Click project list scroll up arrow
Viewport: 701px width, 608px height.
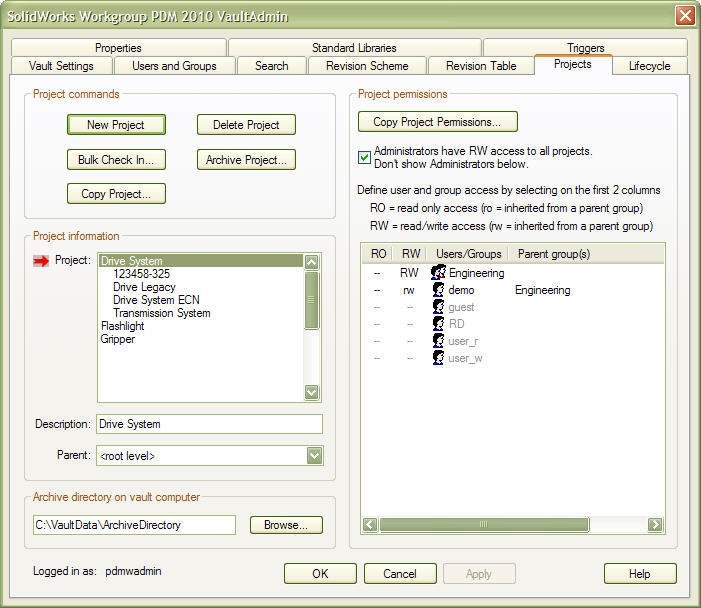tap(312, 262)
